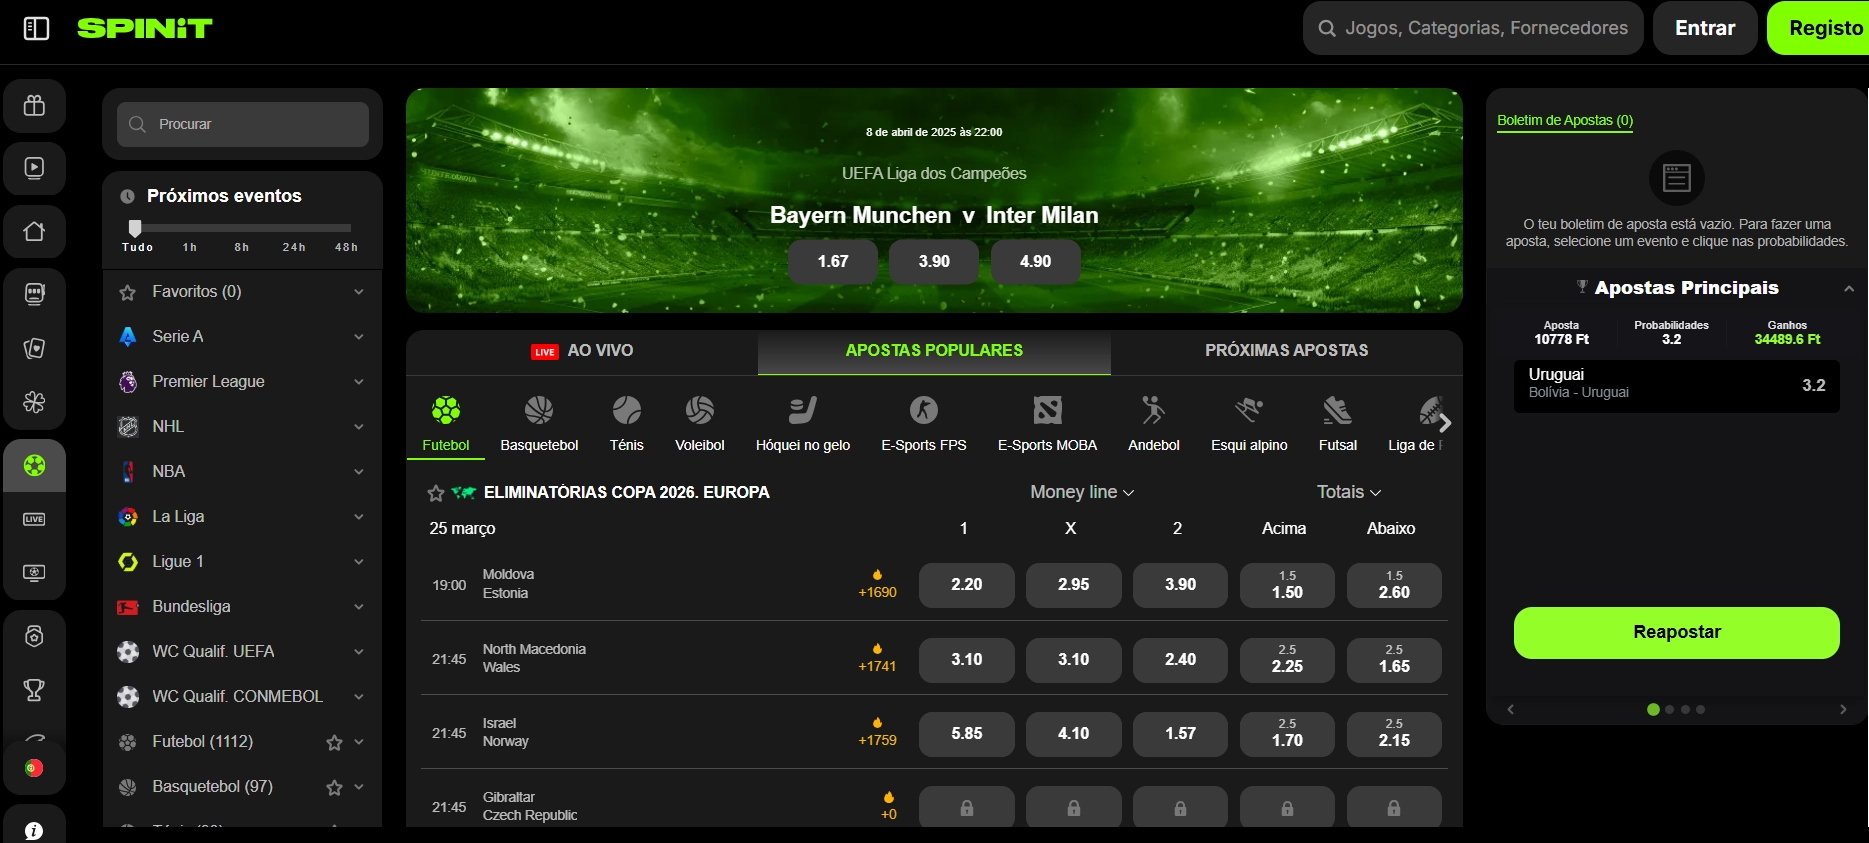Open Boletim de Apostas (0) tab
Viewport: 1869px width, 843px height.
[1564, 120]
